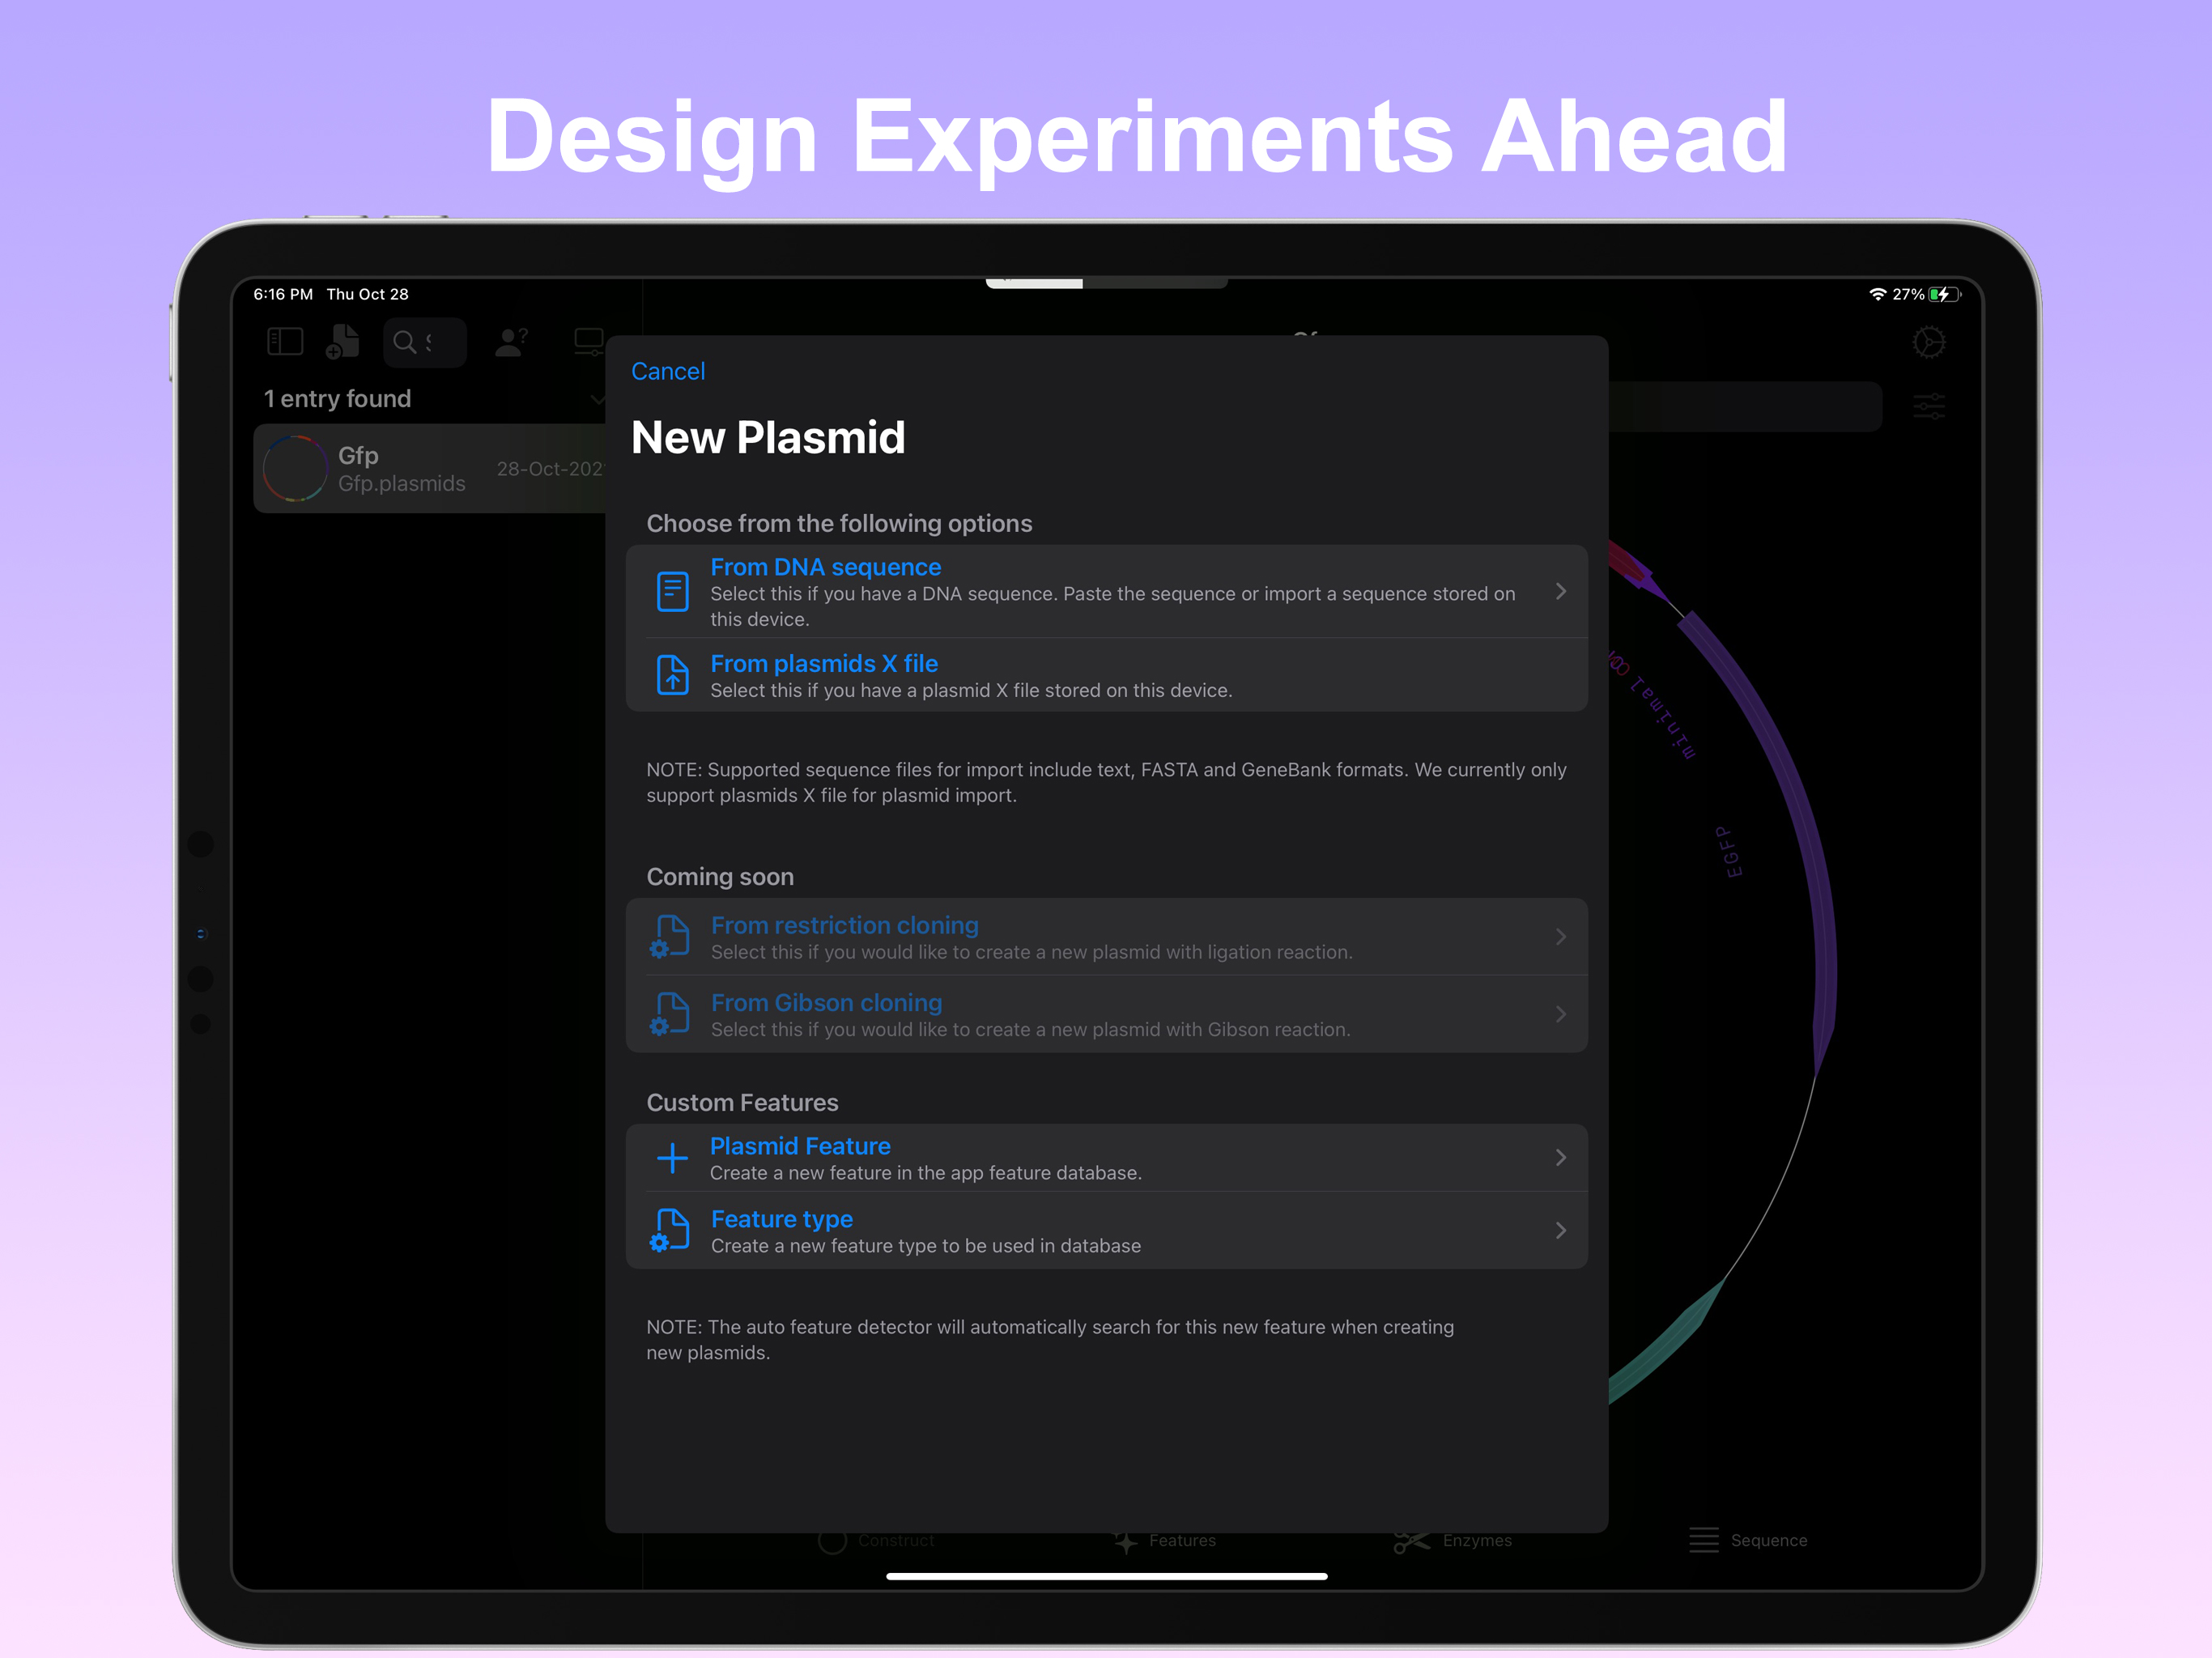The width and height of the screenshot is (2212, 1658).
Task: Switch to the Enzymes tab
Action: [x=1452, y=1540]
